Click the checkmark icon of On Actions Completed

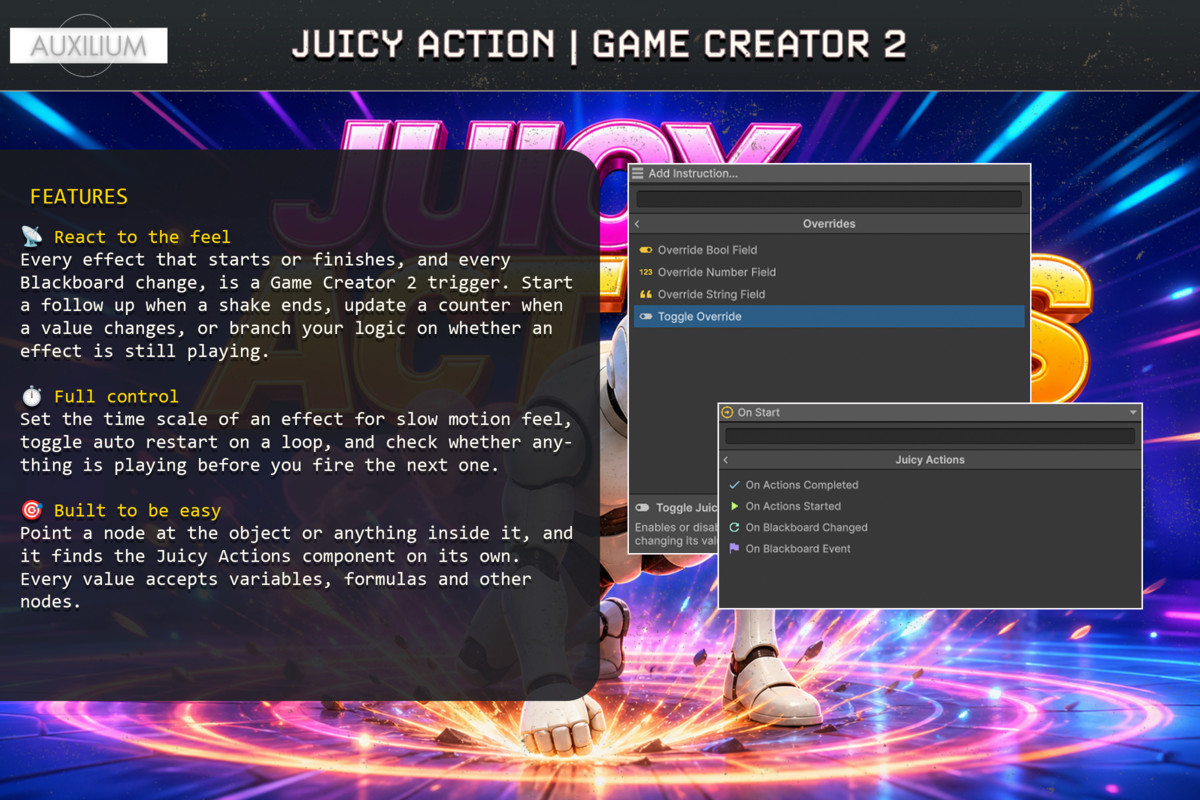[735, 485]
